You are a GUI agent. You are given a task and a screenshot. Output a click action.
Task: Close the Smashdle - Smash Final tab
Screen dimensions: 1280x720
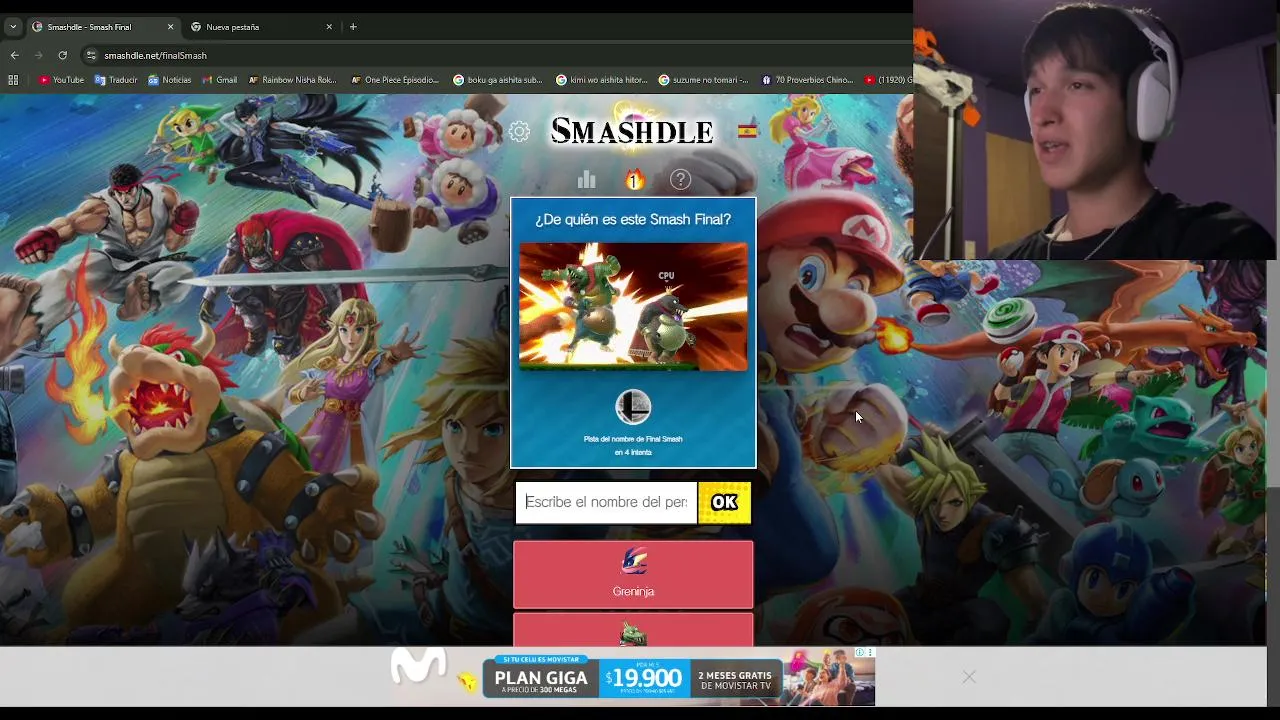coord(170,27)
